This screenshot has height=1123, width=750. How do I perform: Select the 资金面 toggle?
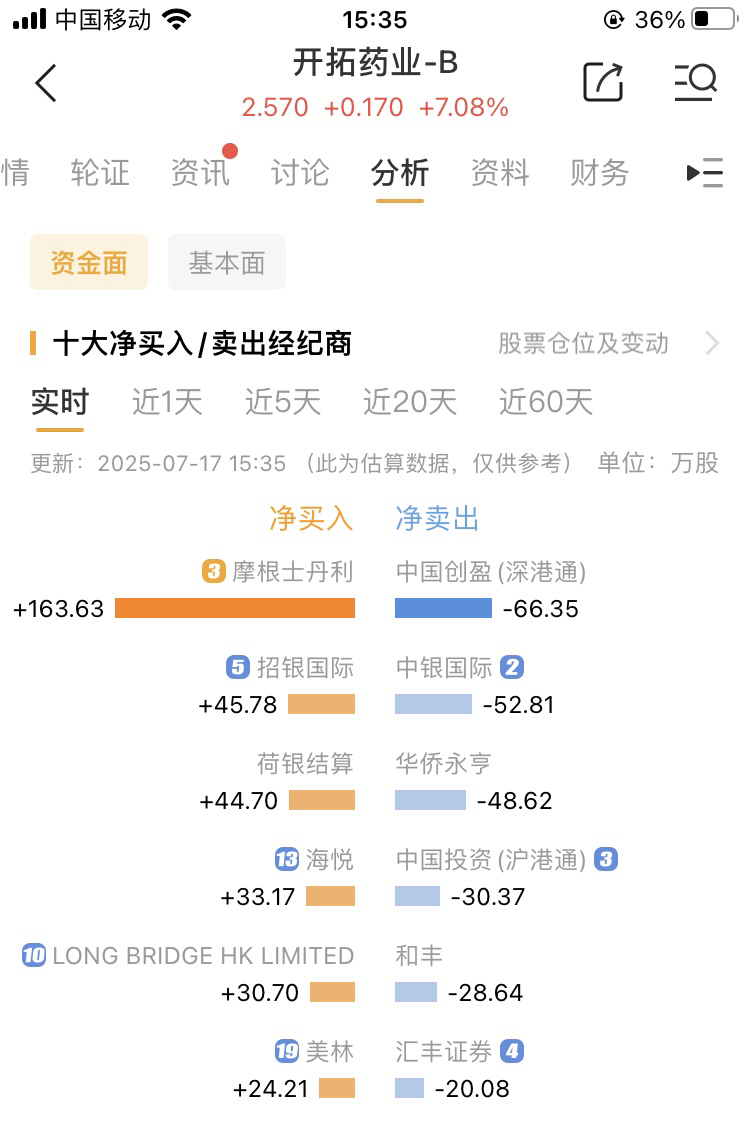[89, 262]
